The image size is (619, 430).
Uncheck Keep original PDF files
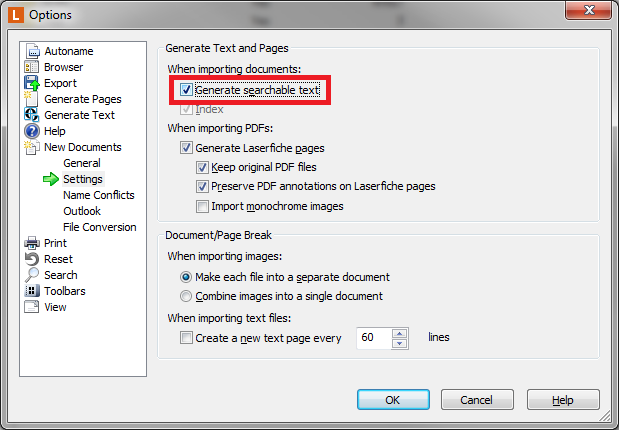[x=202, y=167]
